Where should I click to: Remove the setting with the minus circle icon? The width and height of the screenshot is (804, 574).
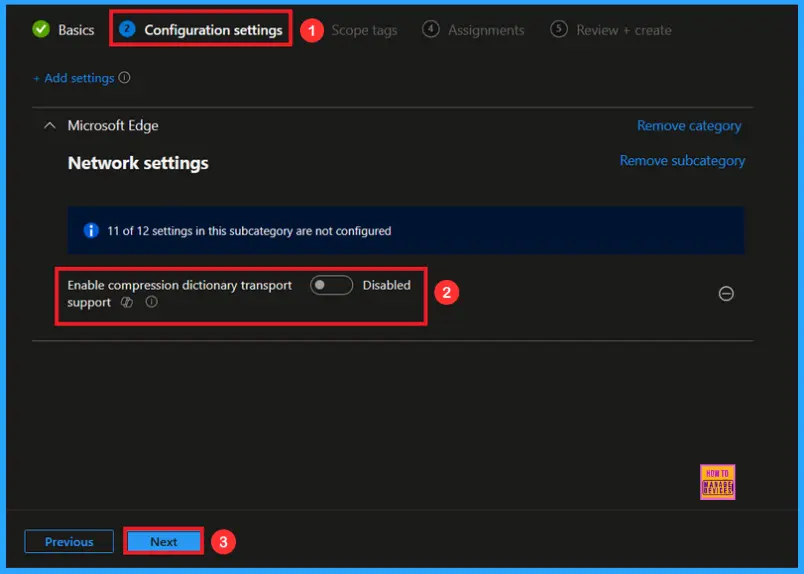point(726,293)
